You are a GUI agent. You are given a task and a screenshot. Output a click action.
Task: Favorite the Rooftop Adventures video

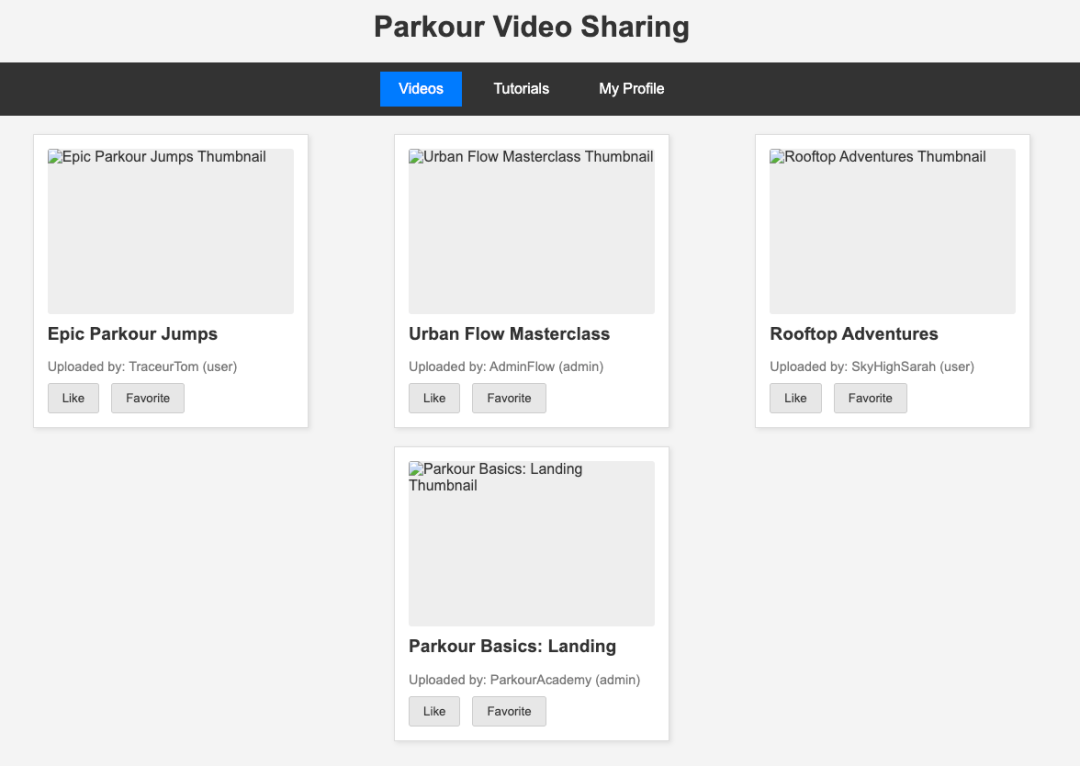tap(870, 398)
